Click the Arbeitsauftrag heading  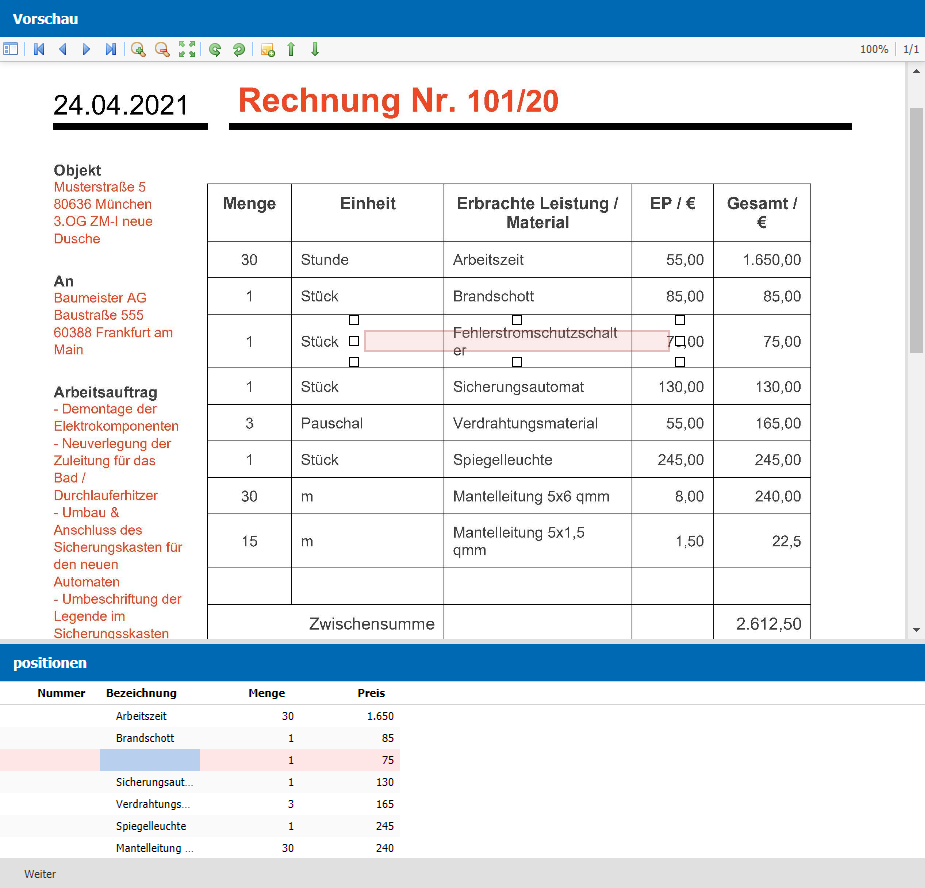point(106,392)
